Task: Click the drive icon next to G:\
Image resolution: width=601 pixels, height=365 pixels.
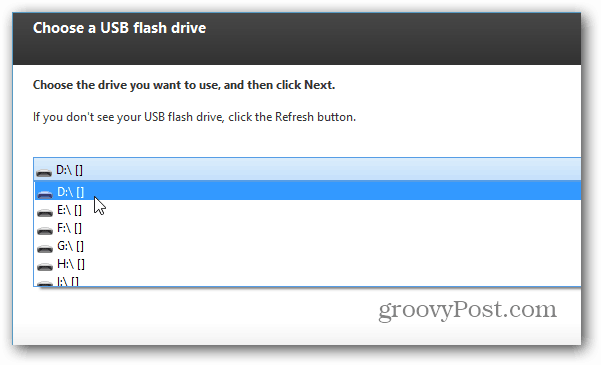Action: pyautogui.click(x=45, y=249)
